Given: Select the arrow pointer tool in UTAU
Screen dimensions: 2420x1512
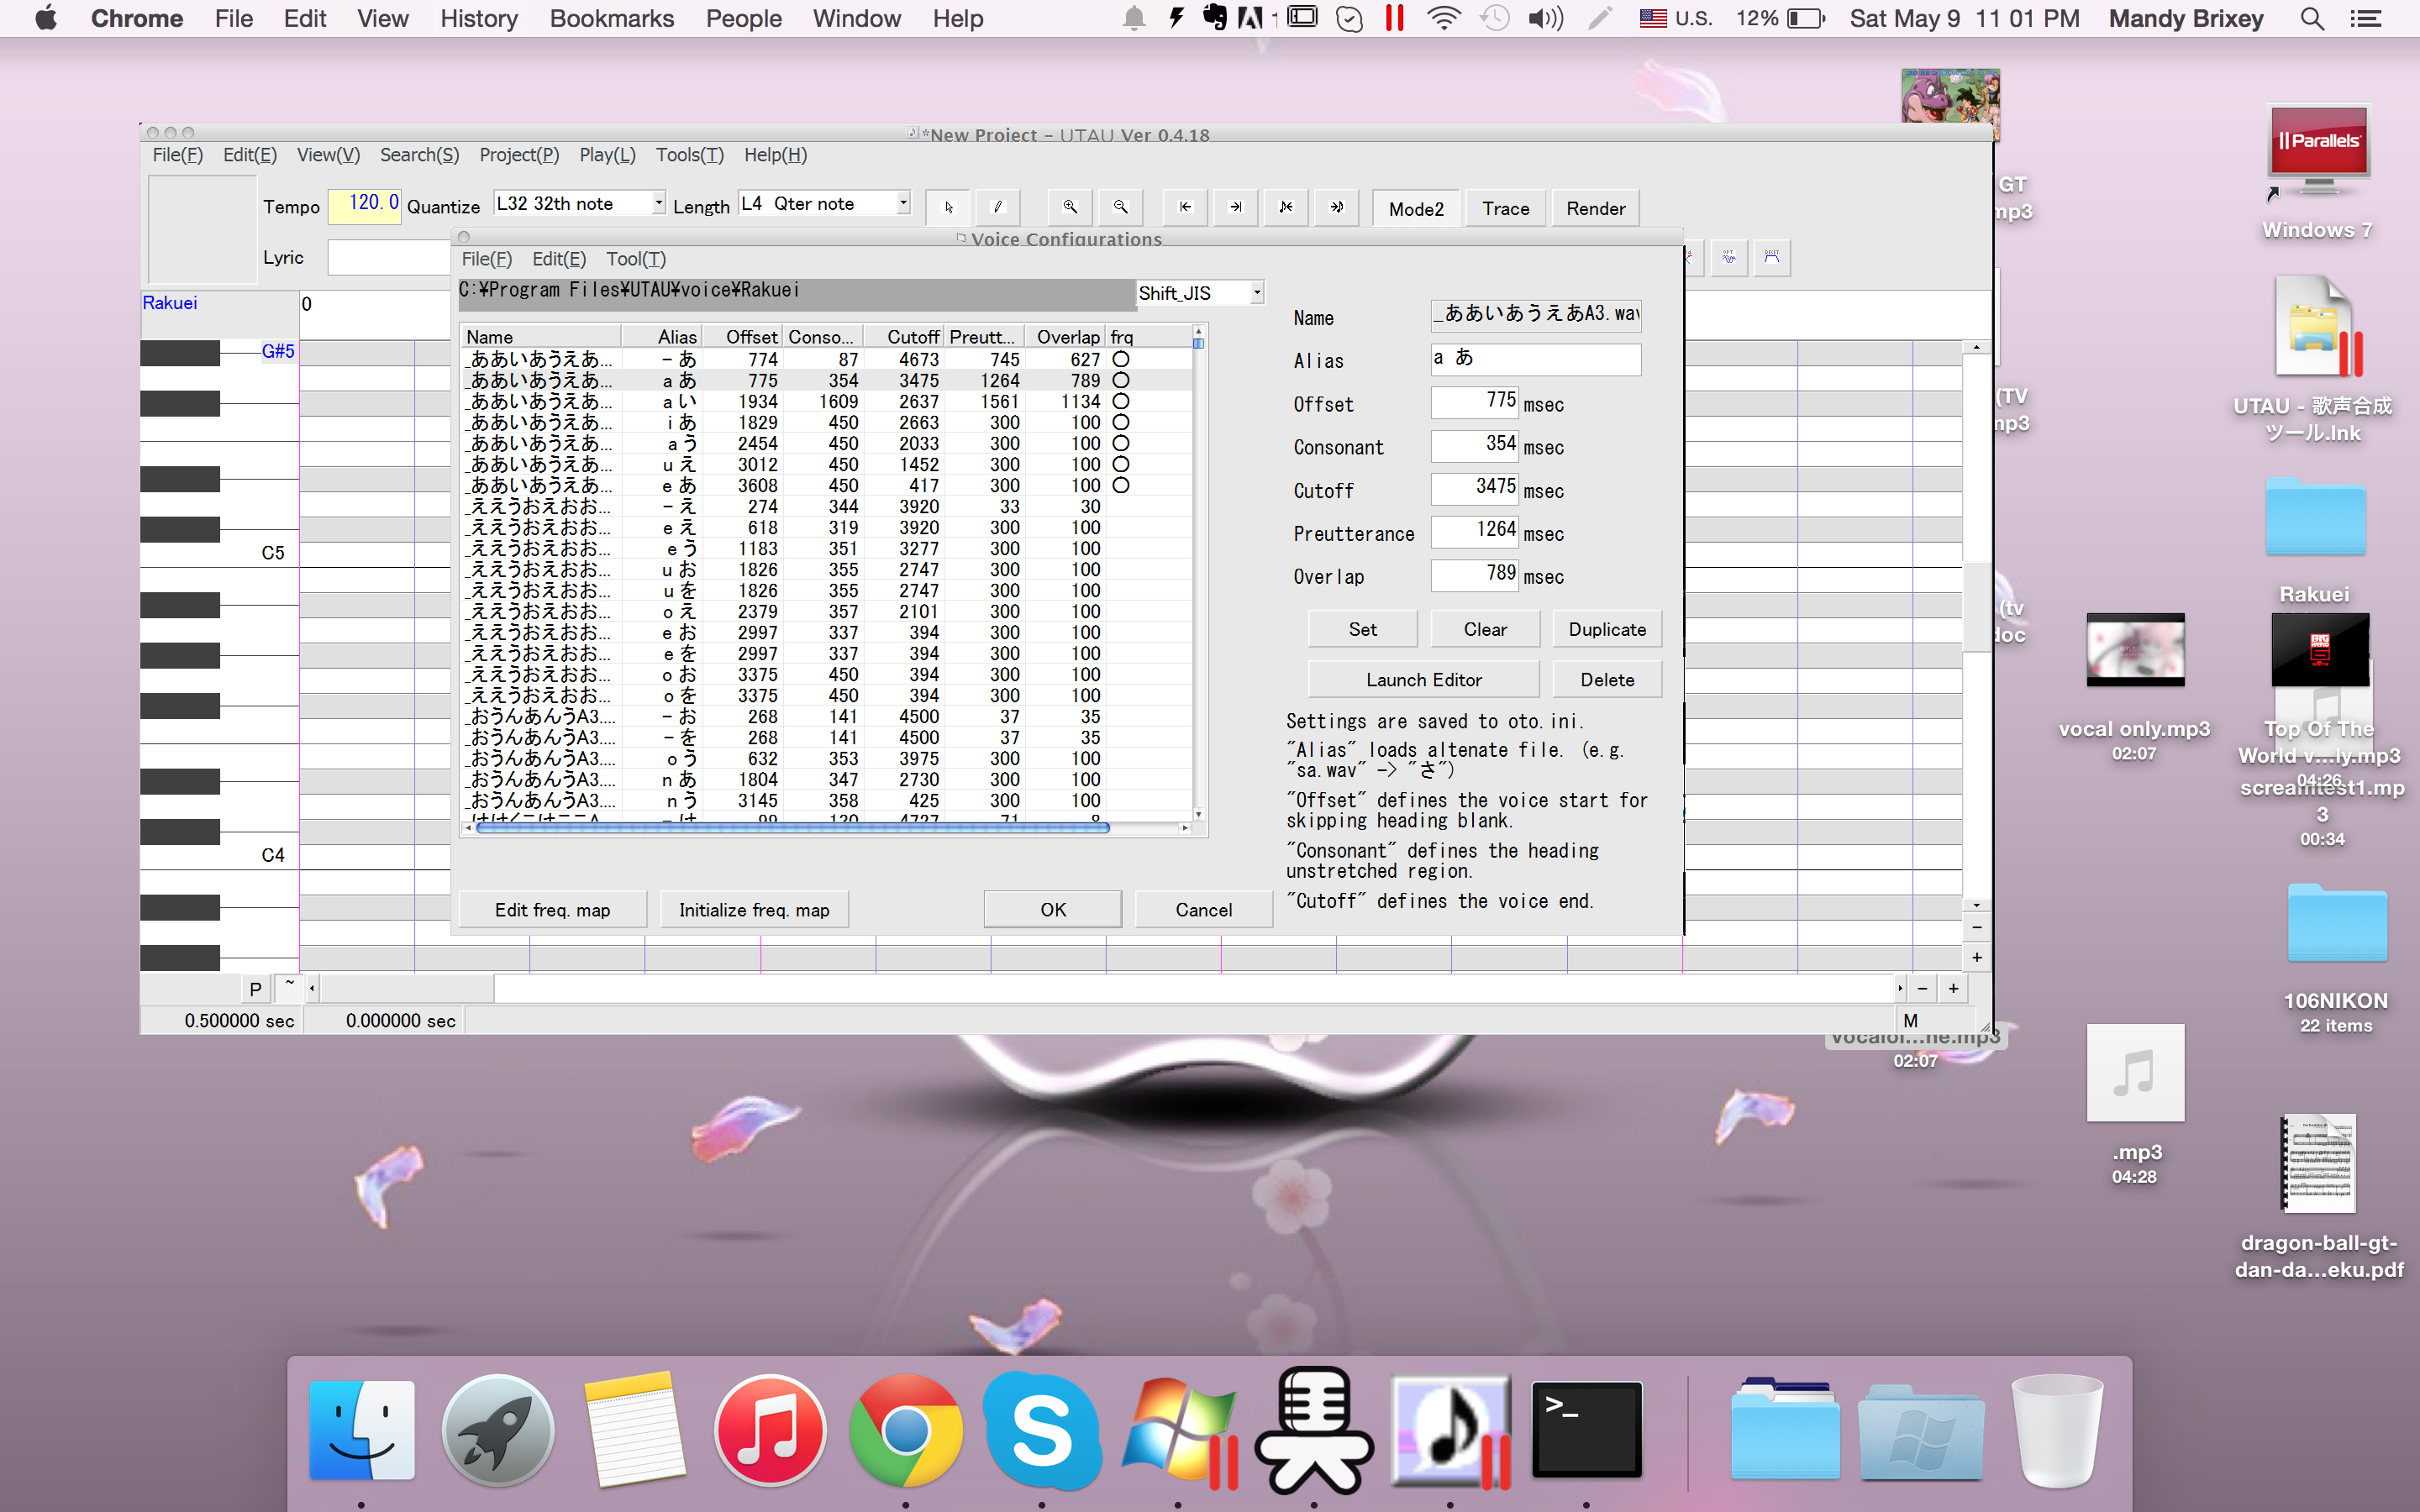Looking at the screenshot, I should [949, 207].
